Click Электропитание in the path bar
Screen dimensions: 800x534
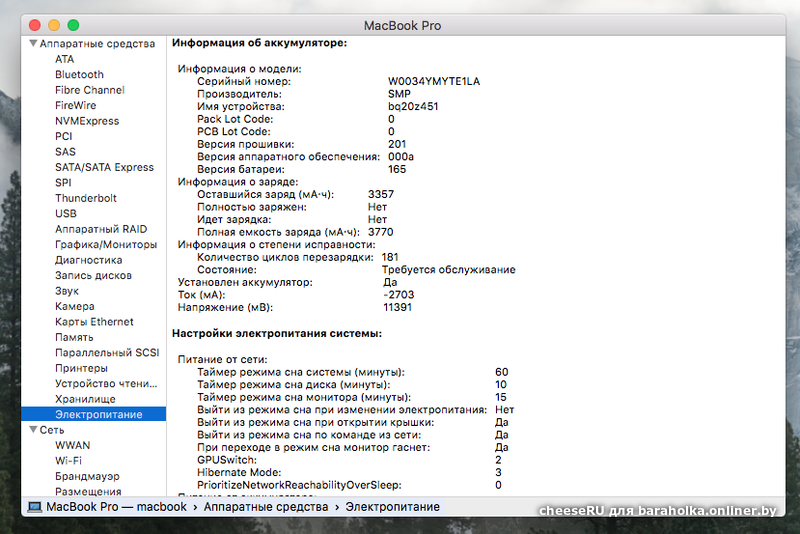coord(392,507)
